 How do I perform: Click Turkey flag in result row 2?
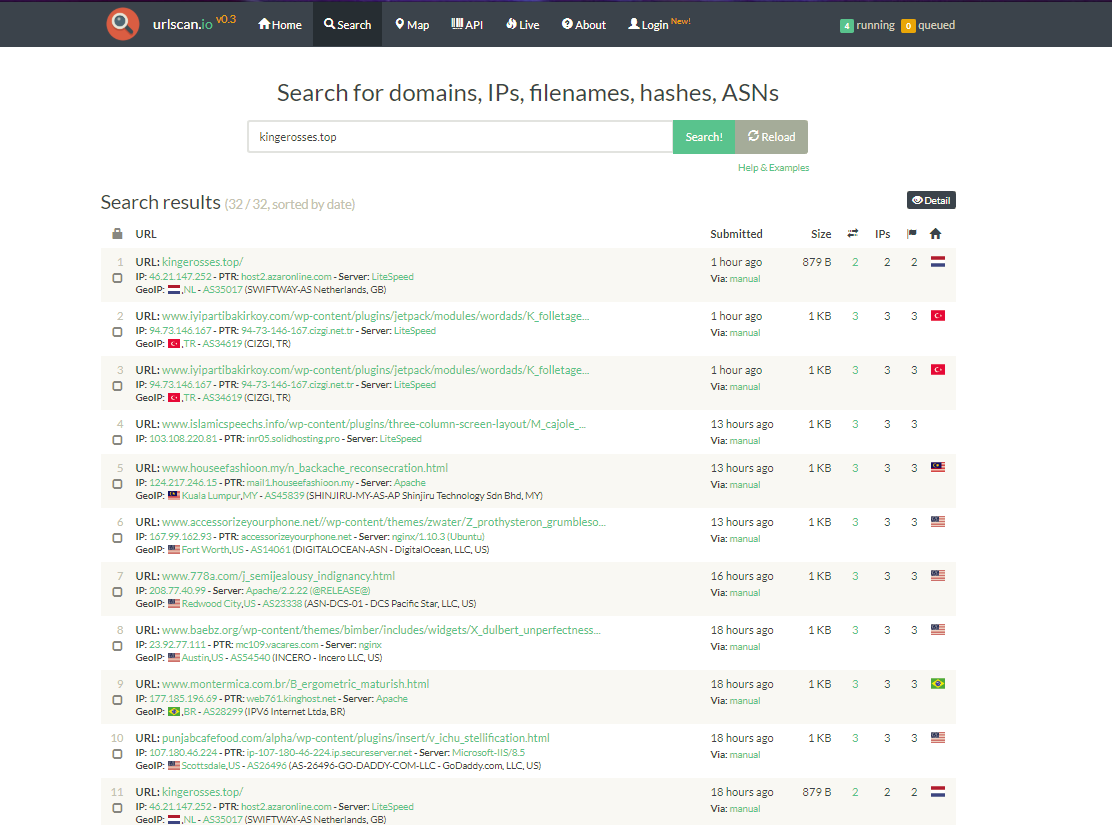click(937, 316)
